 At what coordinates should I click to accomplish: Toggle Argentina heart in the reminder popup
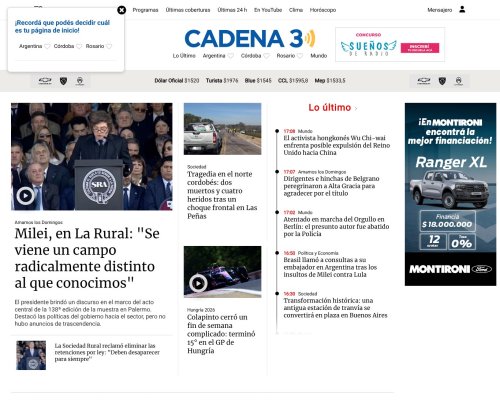click(x=47, y=46)
